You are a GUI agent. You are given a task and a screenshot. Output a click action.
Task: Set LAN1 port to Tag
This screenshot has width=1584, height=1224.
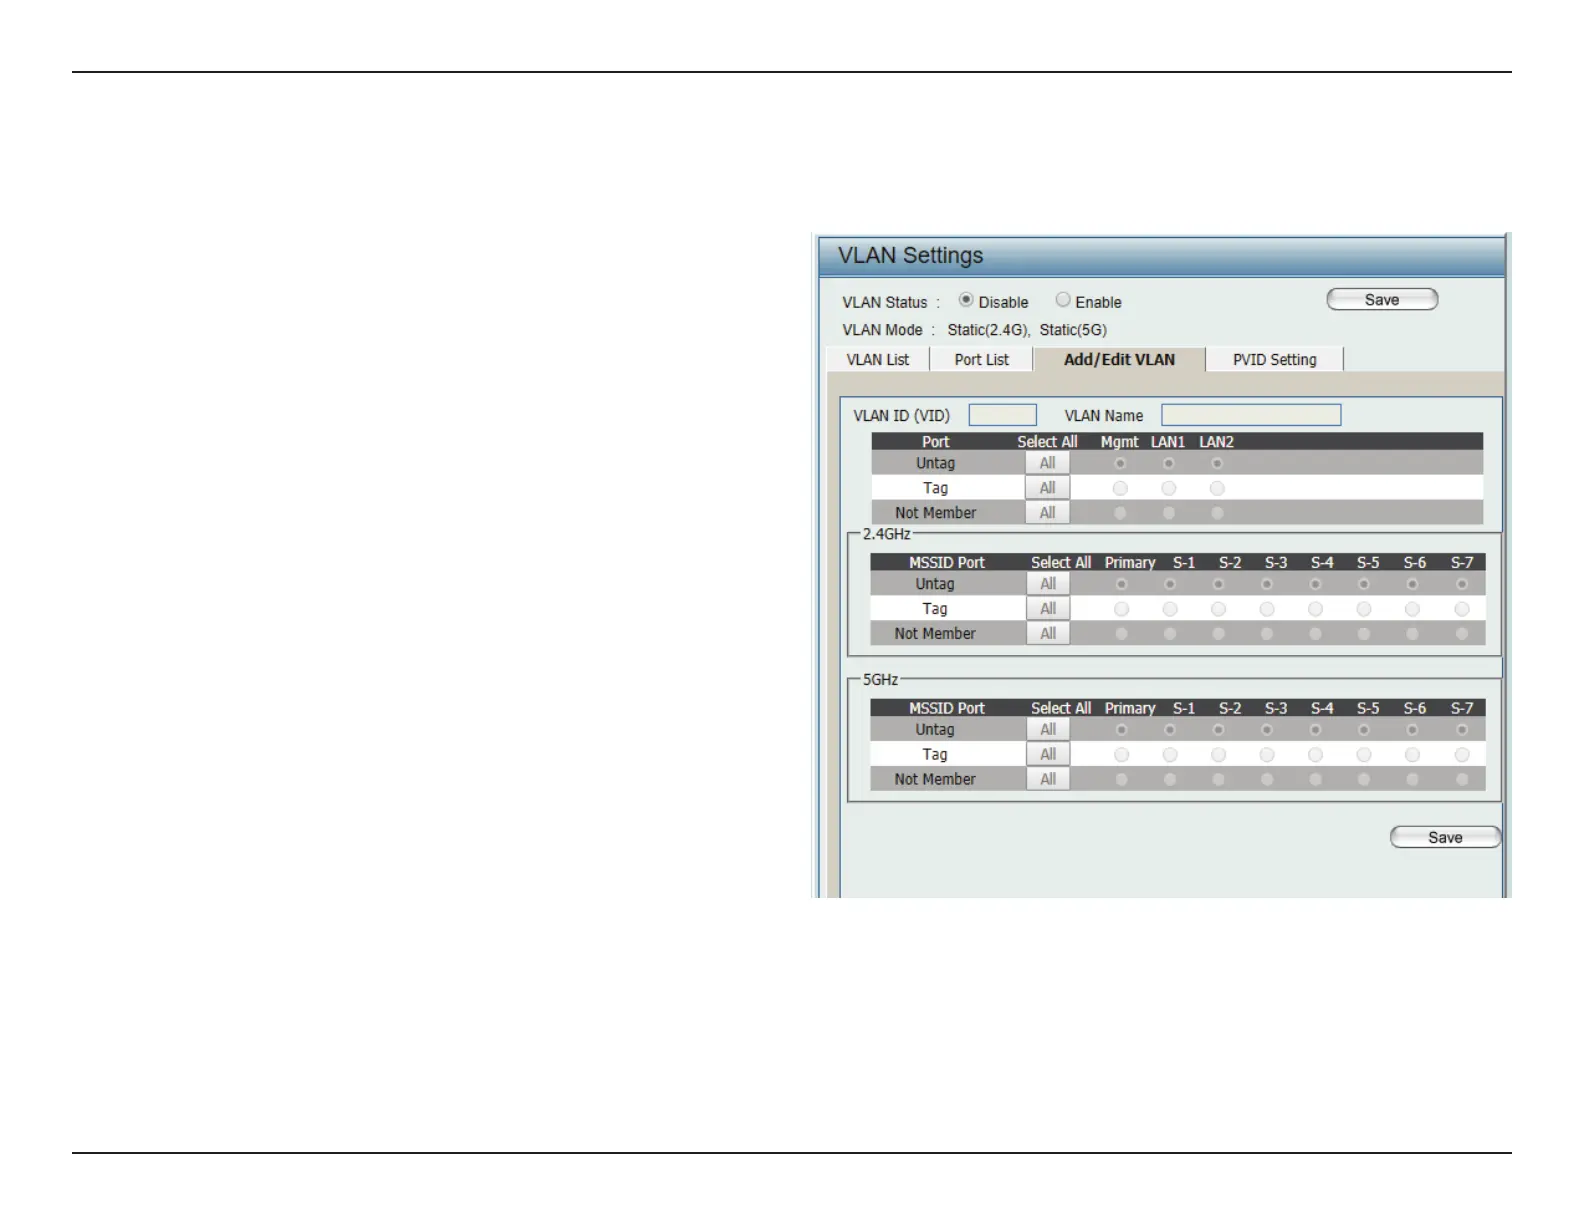[1168, 488]
